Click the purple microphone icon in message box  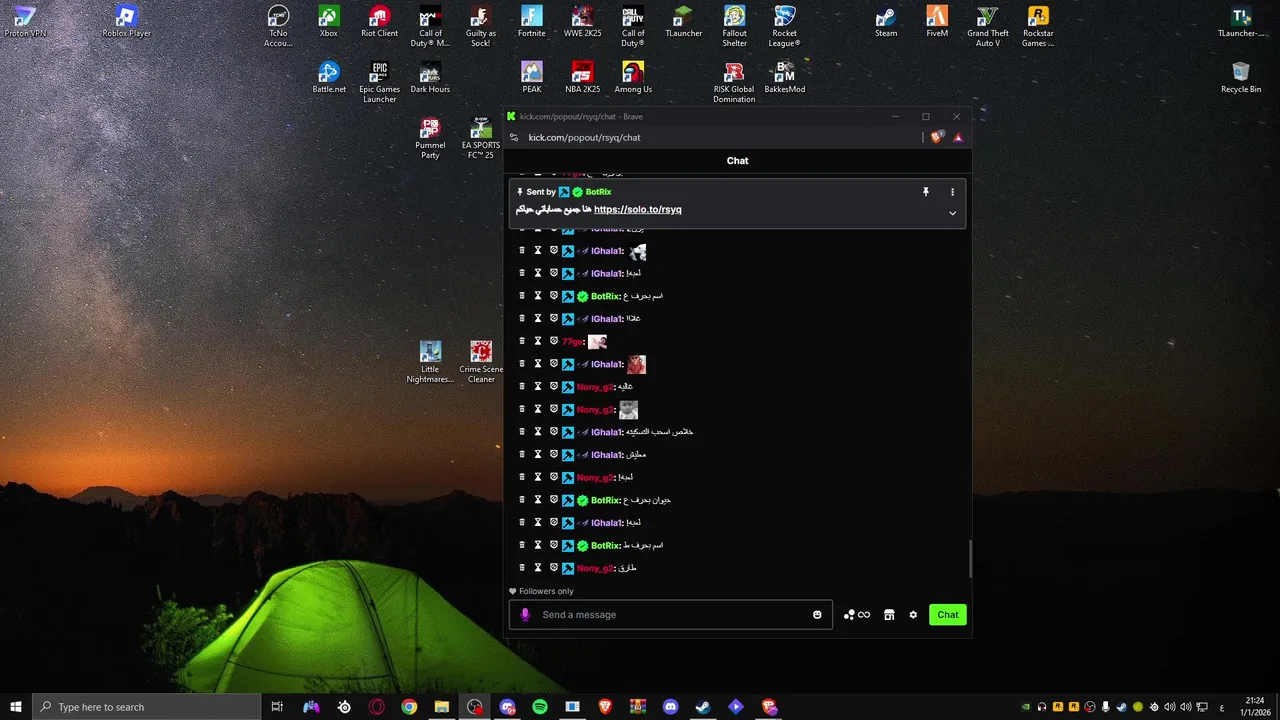click(x=525, y=615)
